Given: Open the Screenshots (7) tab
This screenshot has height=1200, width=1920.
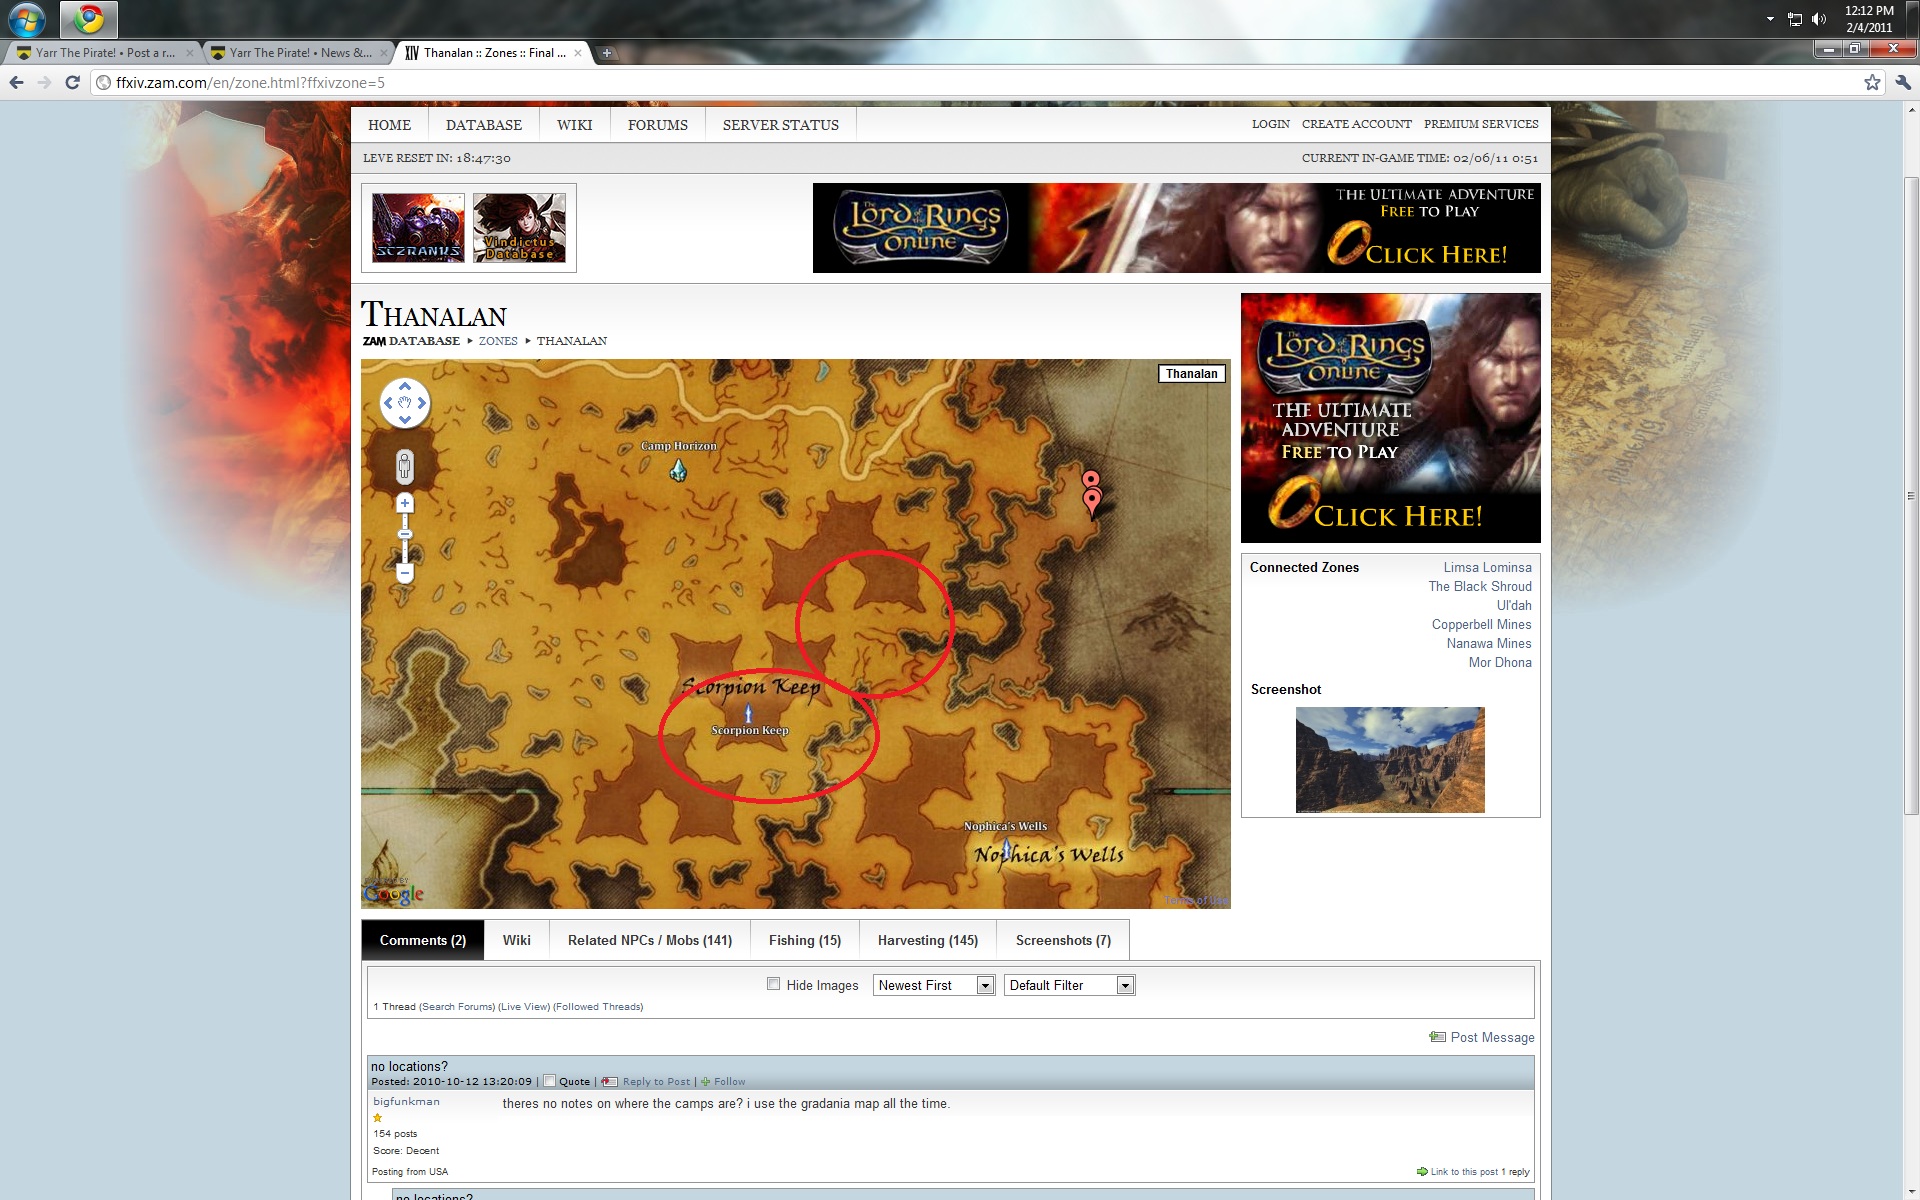Looking at the screenshot, I should [x=1063, y=940].
